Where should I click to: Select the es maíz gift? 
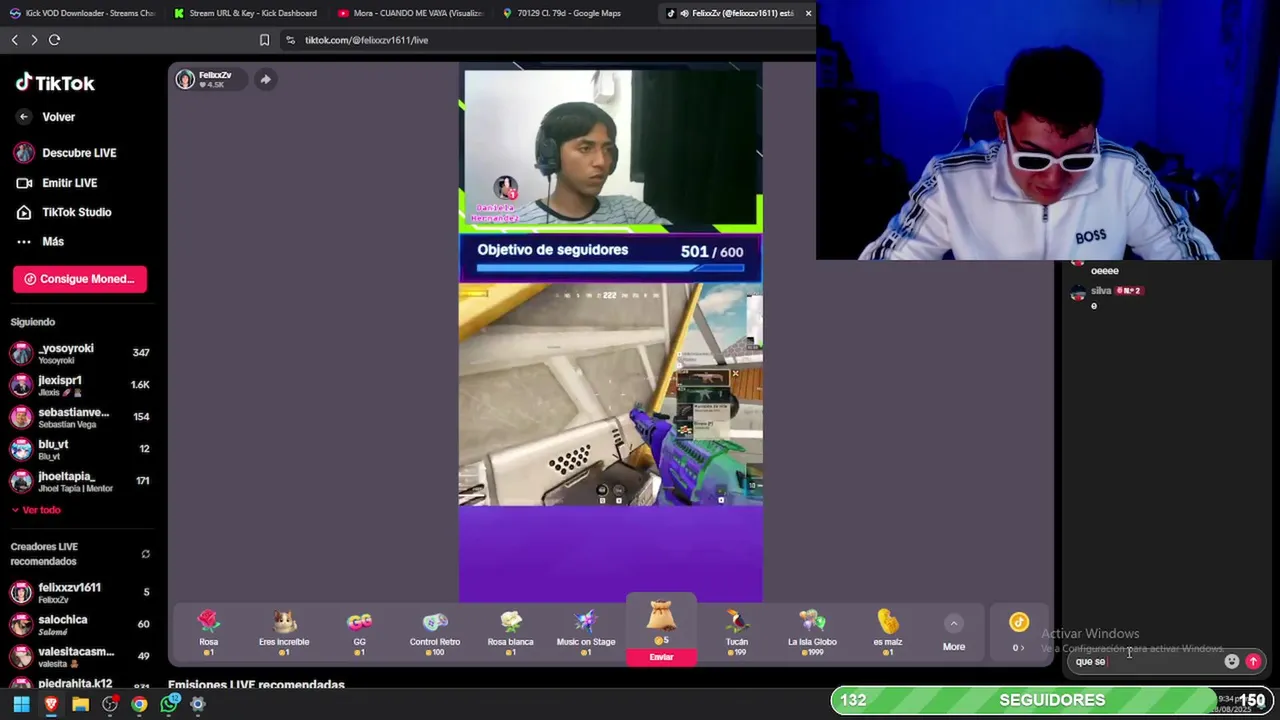click(x=888, y=633)
